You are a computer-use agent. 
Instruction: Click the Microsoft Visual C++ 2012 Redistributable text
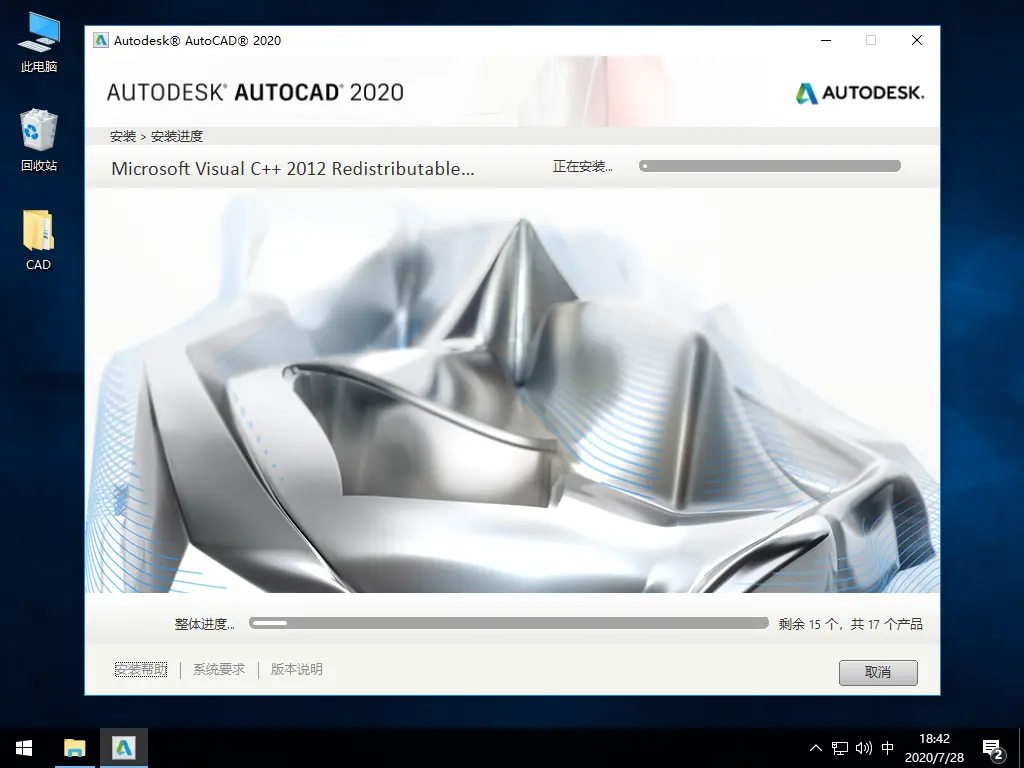point(293,168)
